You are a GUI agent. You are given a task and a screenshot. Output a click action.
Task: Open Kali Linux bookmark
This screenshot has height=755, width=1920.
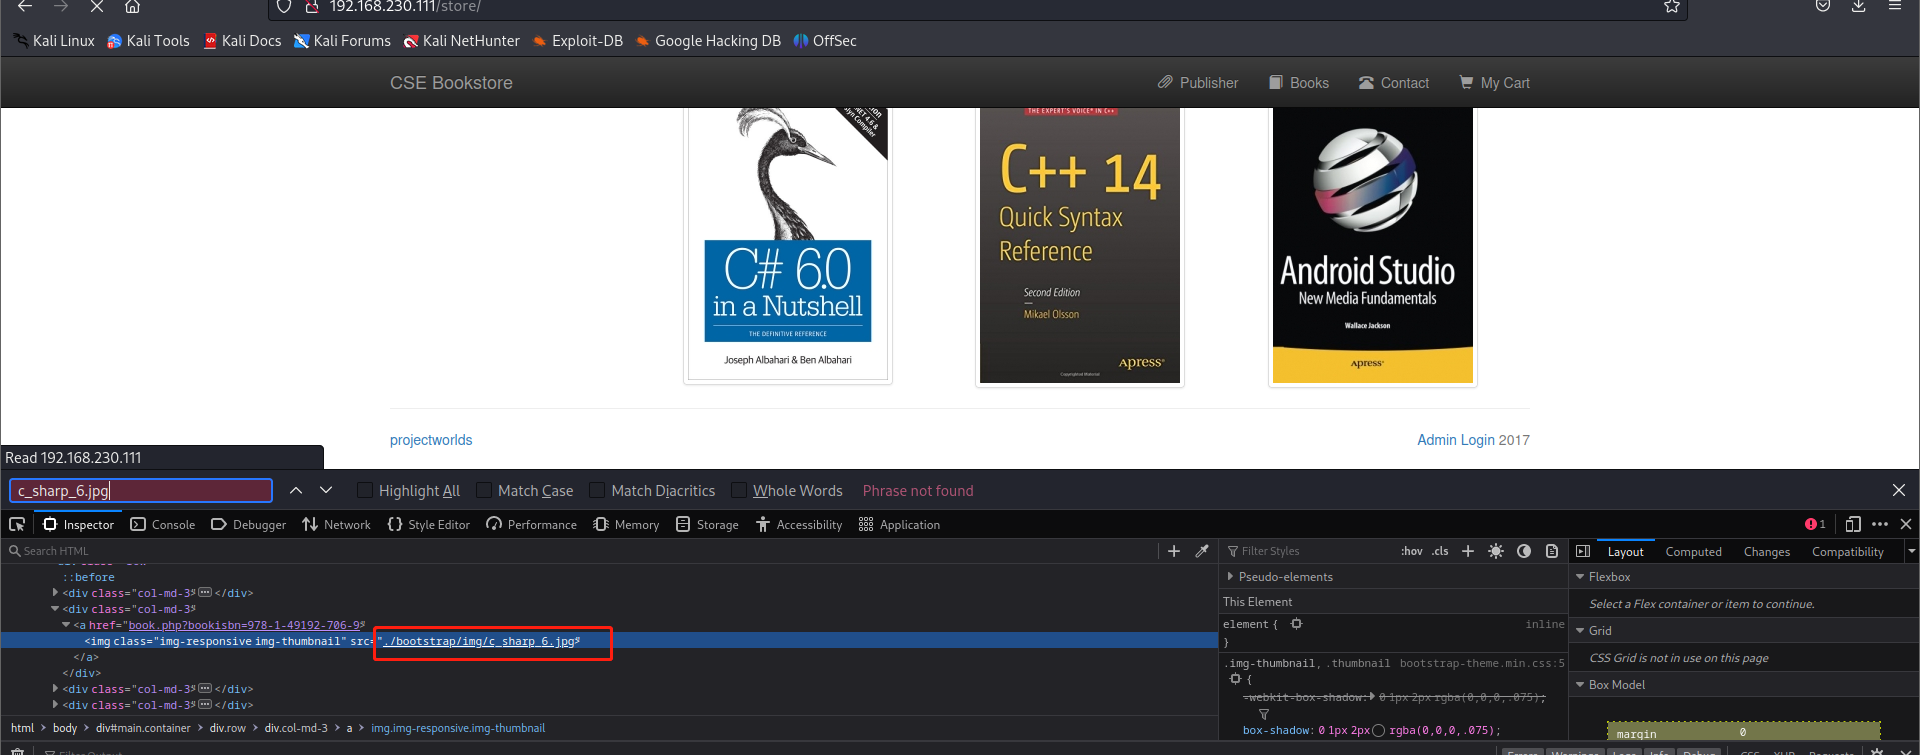click(54, 41)
